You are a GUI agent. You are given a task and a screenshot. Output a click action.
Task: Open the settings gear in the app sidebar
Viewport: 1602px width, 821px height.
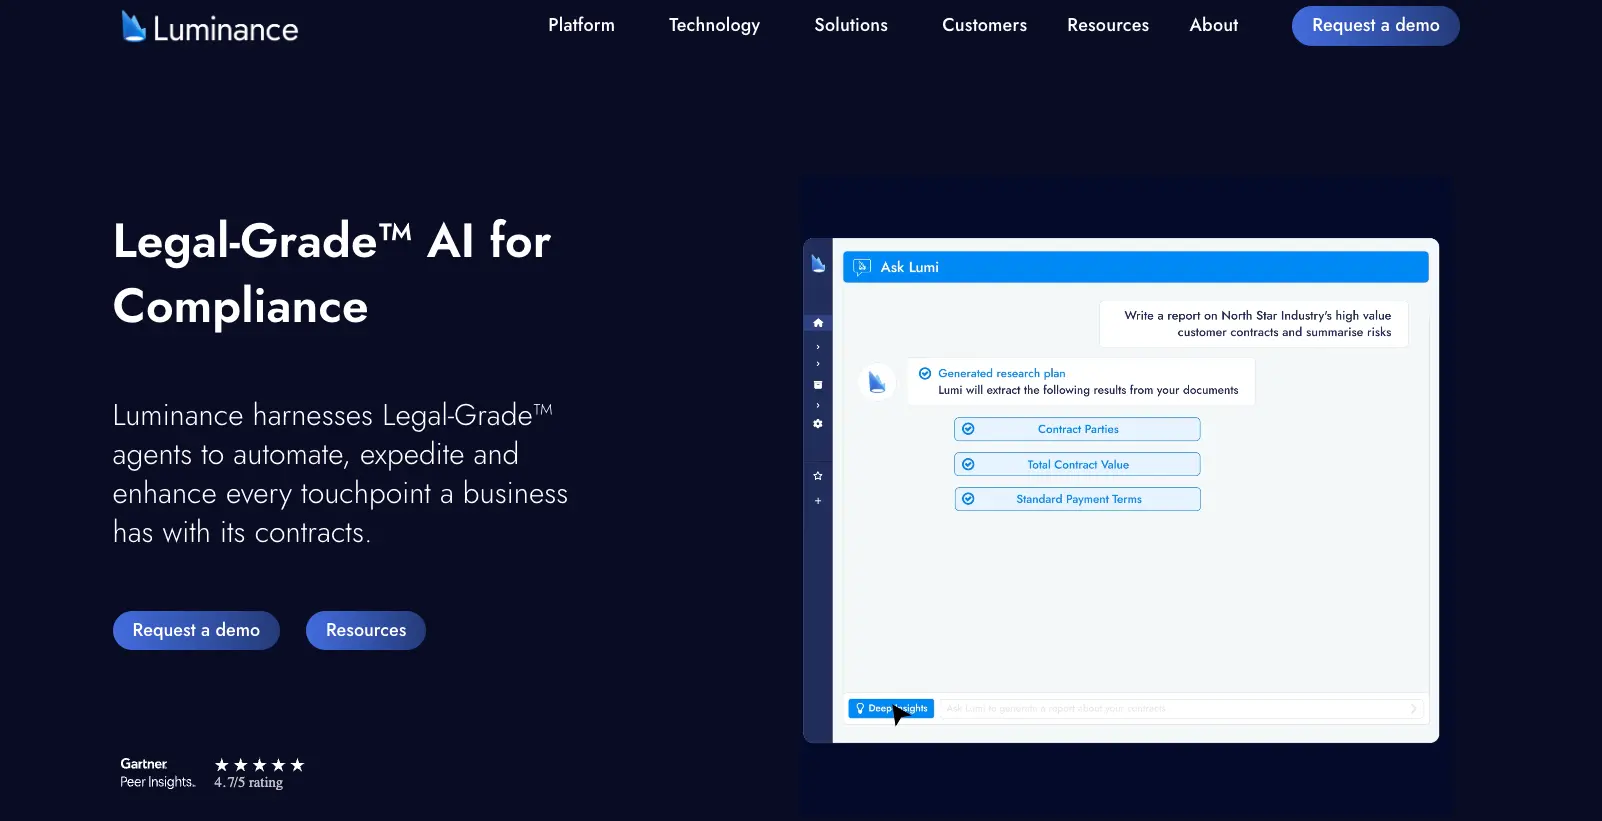click(818, 424)
